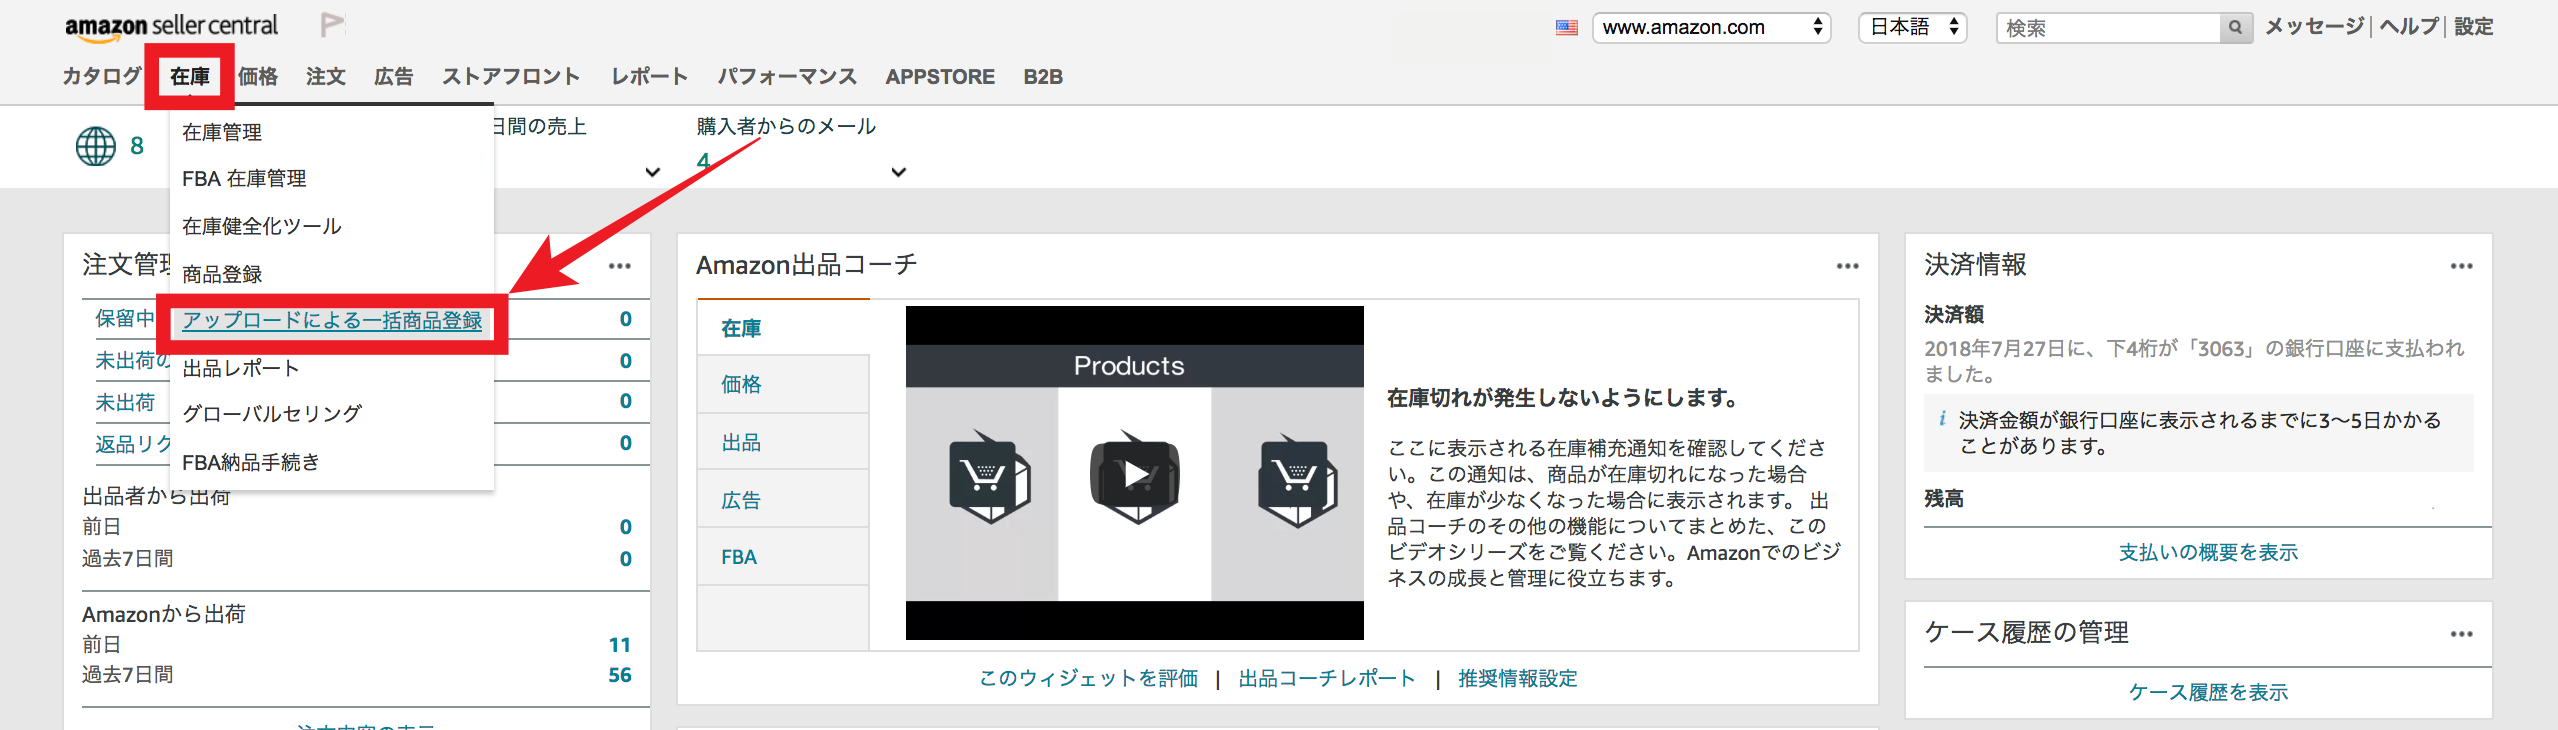Open the パフォーマンス menu

click(787, 77)
